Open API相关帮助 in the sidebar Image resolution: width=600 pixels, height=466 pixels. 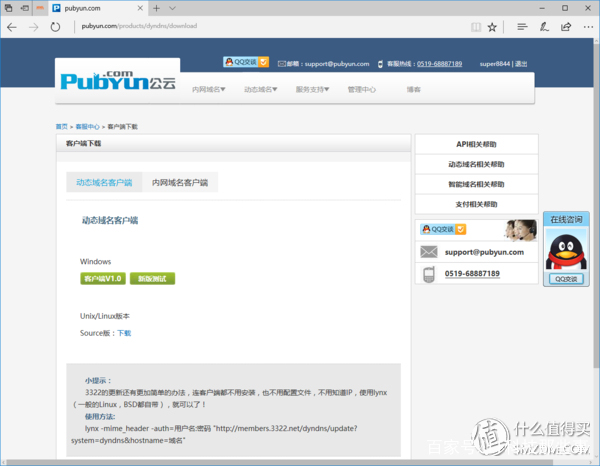click(x=476, y=144)
